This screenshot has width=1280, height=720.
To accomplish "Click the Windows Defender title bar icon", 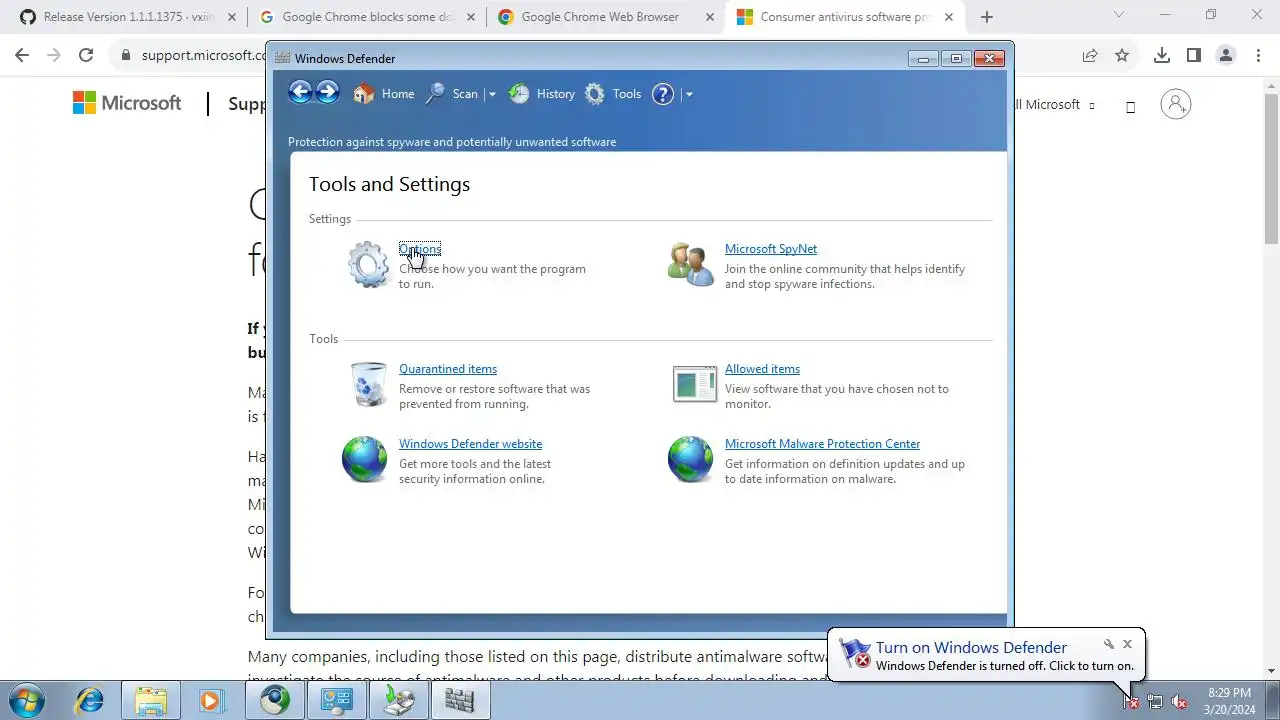I will 282,58.
